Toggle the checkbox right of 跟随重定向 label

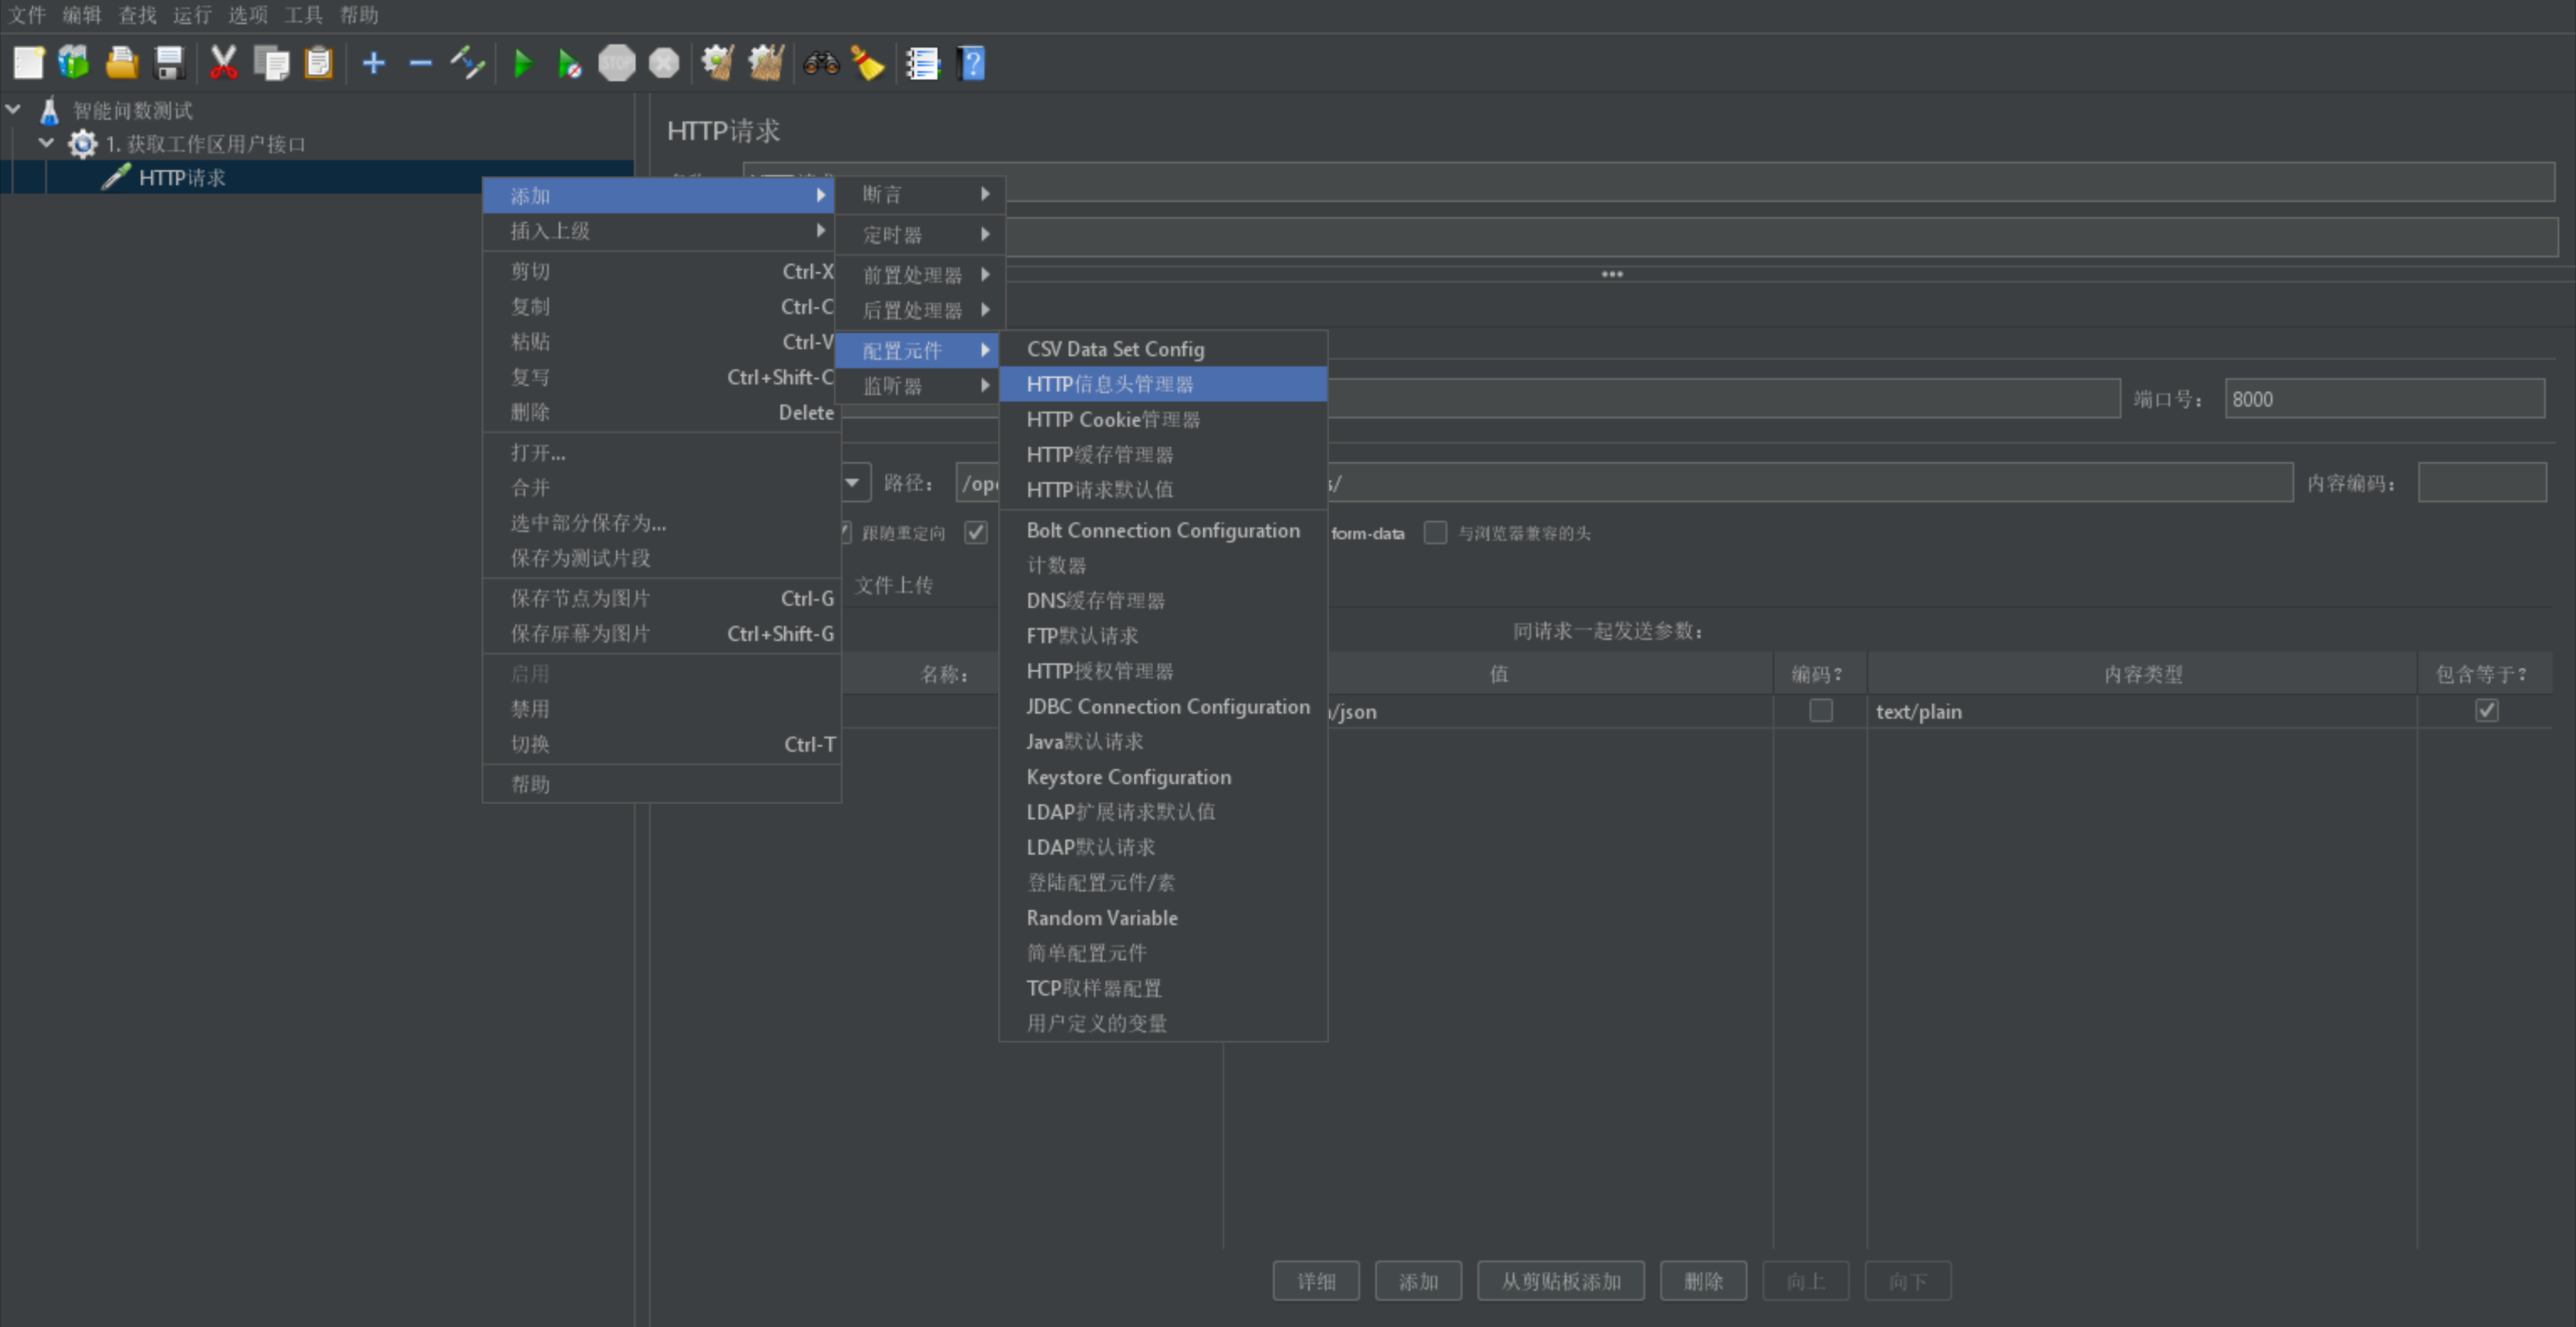pos(975,532)
